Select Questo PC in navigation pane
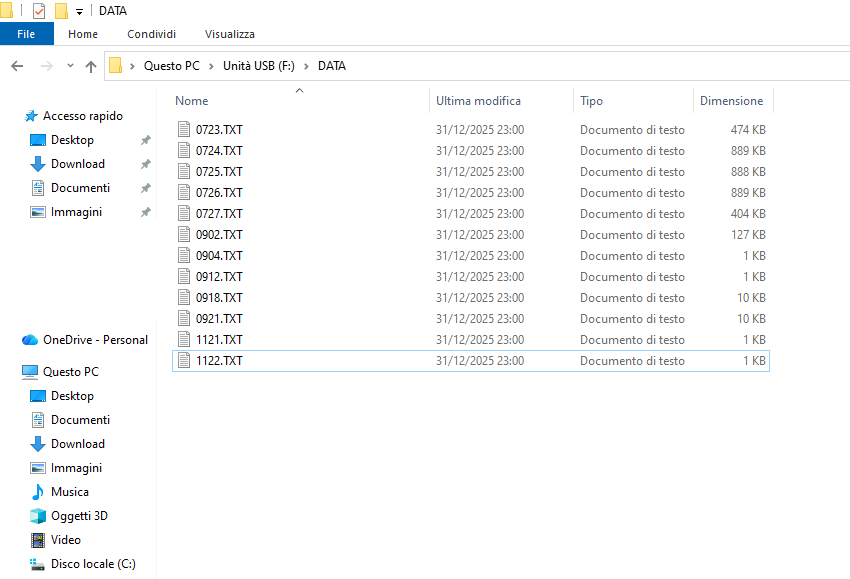The width and height of the screenshot is (850, 579). 70,372
